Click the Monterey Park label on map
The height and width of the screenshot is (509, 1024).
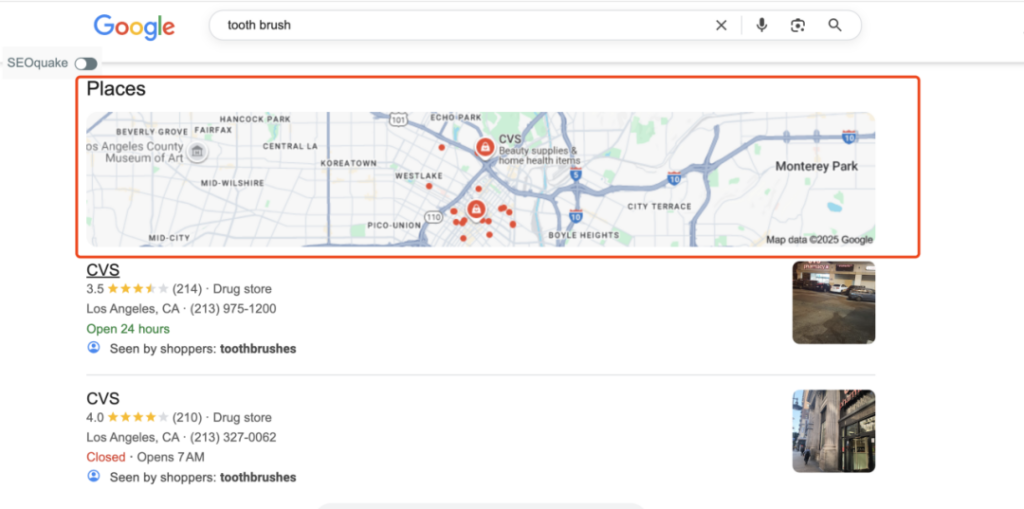click(x=816, y=167)
